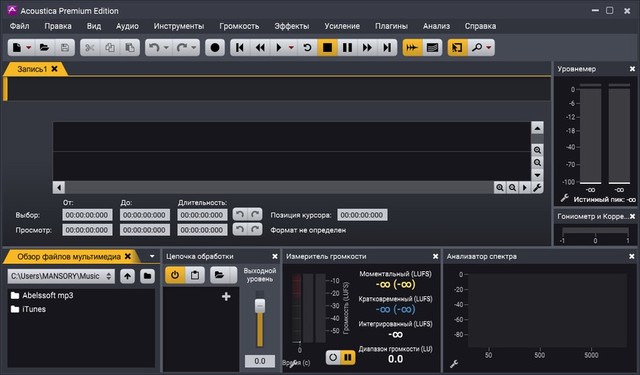Image resolution: width=640 pixels, height=375 pixels.
Task: Open the Файл menu
Action: pyautogui.click(x=20, y=26)
